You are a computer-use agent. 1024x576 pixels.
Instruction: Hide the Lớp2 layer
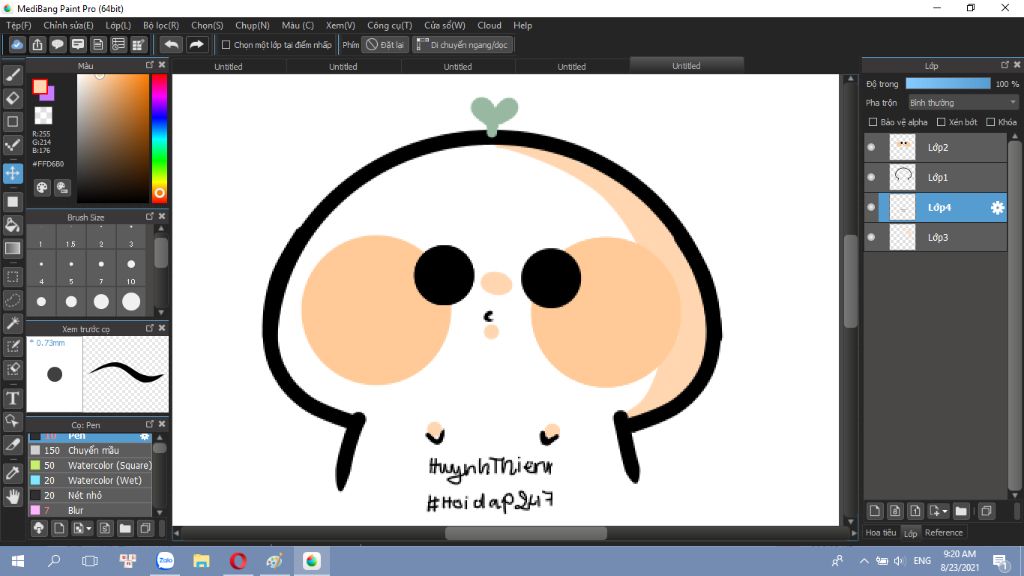(871, 148)
